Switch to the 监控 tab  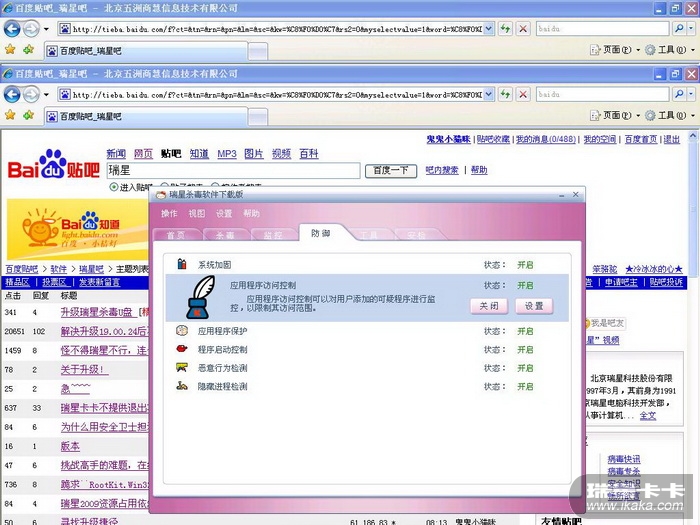coord(273,235)
